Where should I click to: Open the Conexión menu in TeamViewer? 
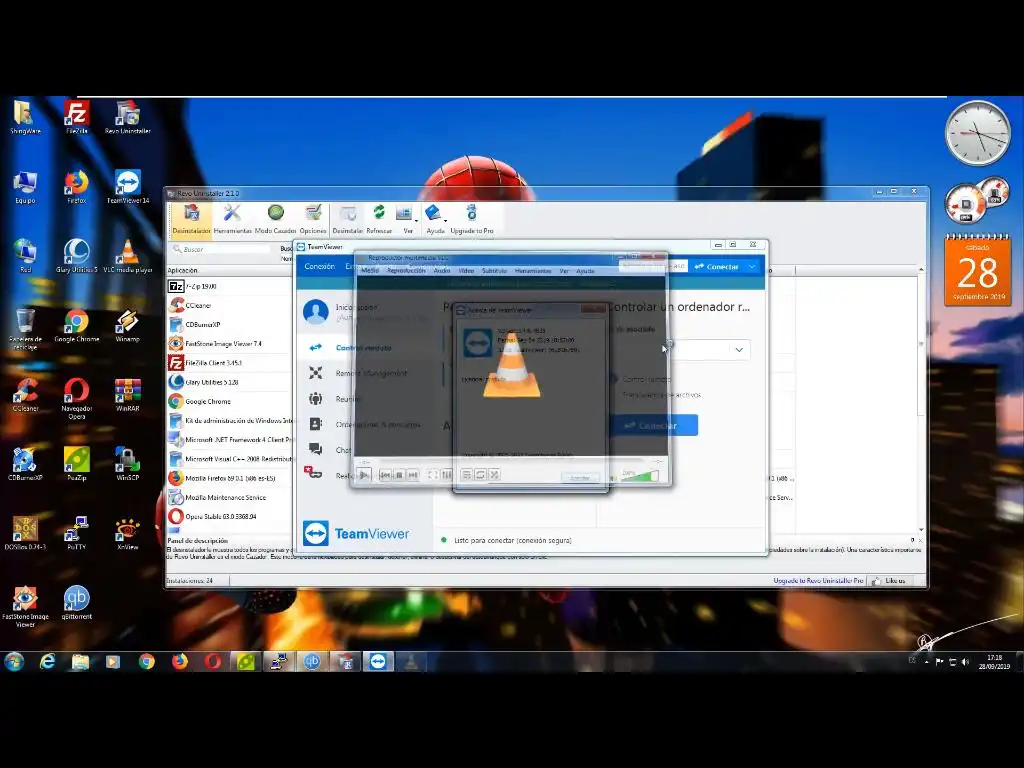click(319, 266)
